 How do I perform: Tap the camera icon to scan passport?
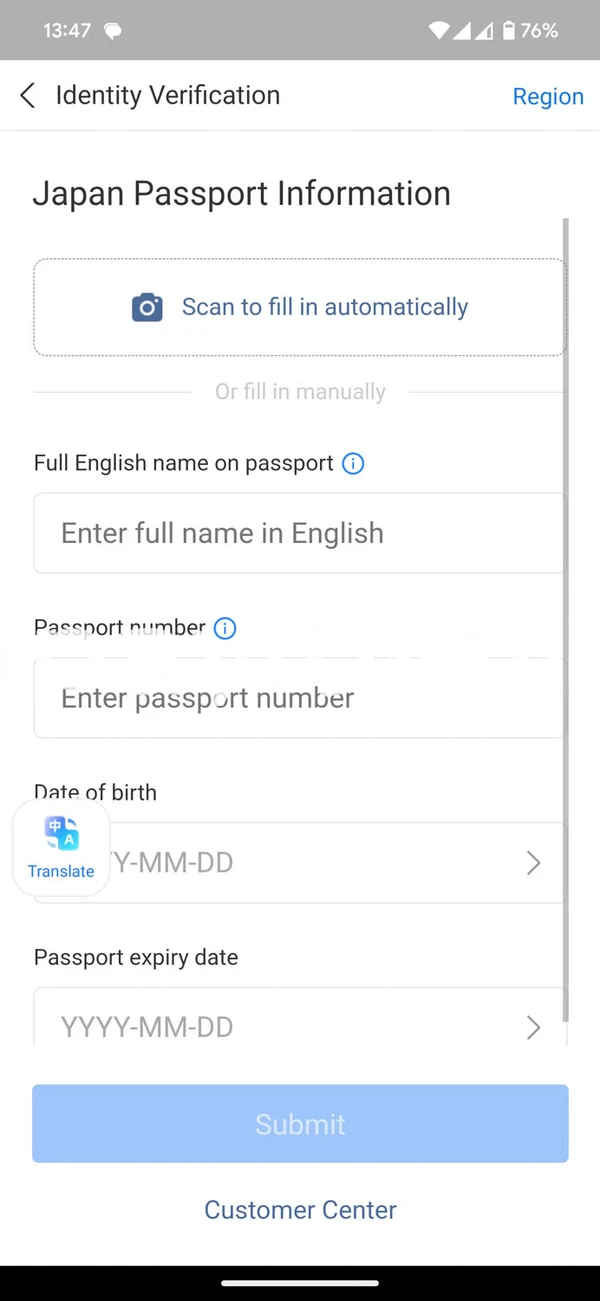[x=147, y=307]
